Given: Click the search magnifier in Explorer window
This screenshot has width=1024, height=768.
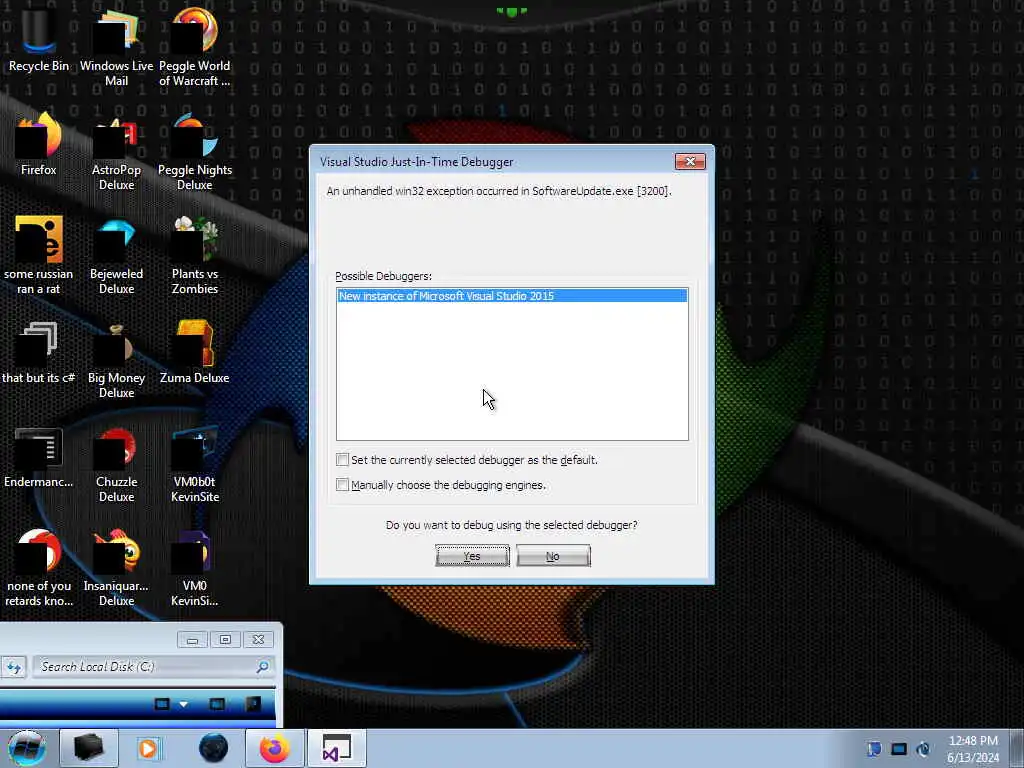Looking at the screenshot, I should pyautogui.click(x=263, y=667).
